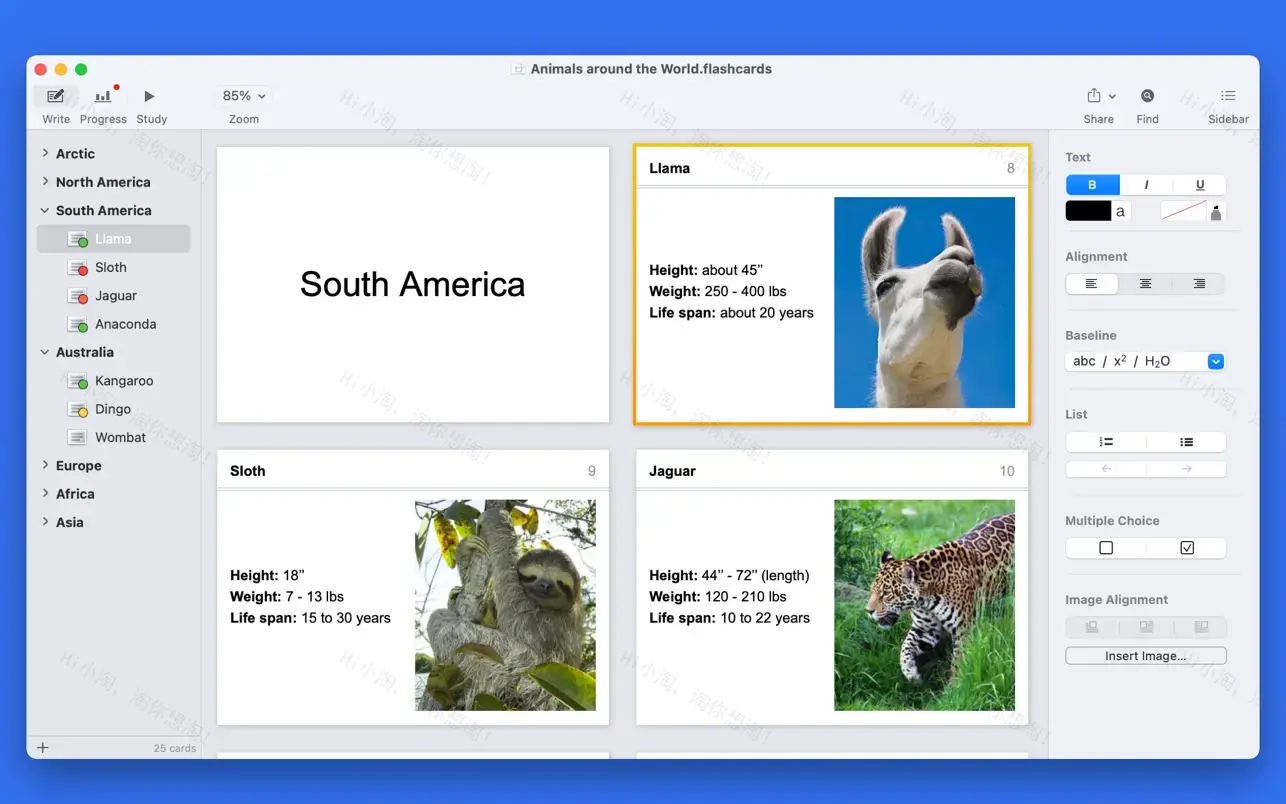Toggle italic text formatting
The image size is (1286, 804).
click(x=1146, y=184)
